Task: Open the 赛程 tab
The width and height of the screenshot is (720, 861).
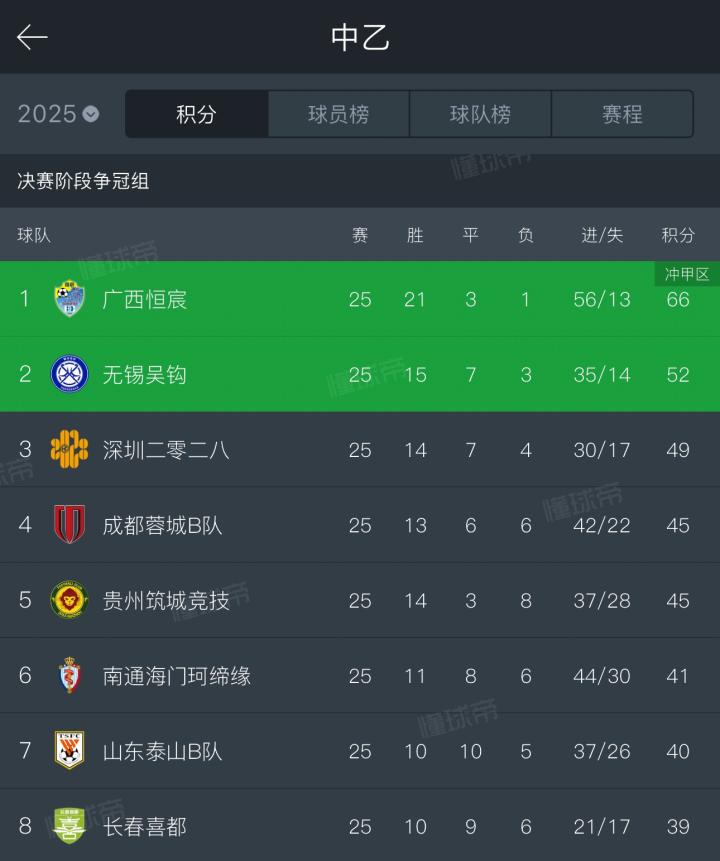Action: coord(622,114)
